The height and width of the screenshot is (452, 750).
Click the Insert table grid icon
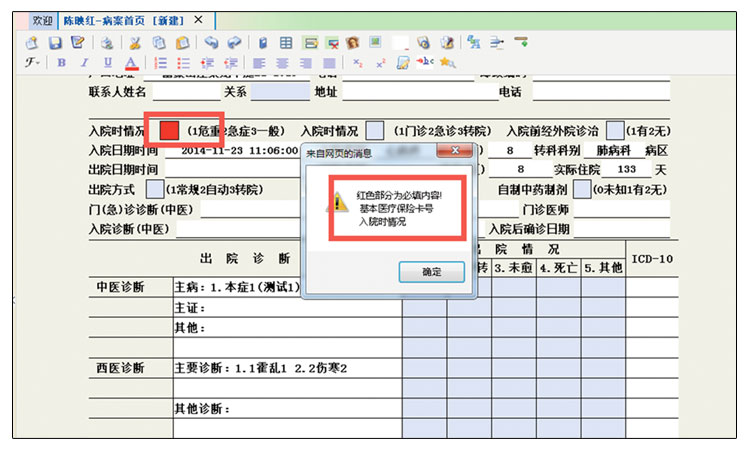click(286, 43)
